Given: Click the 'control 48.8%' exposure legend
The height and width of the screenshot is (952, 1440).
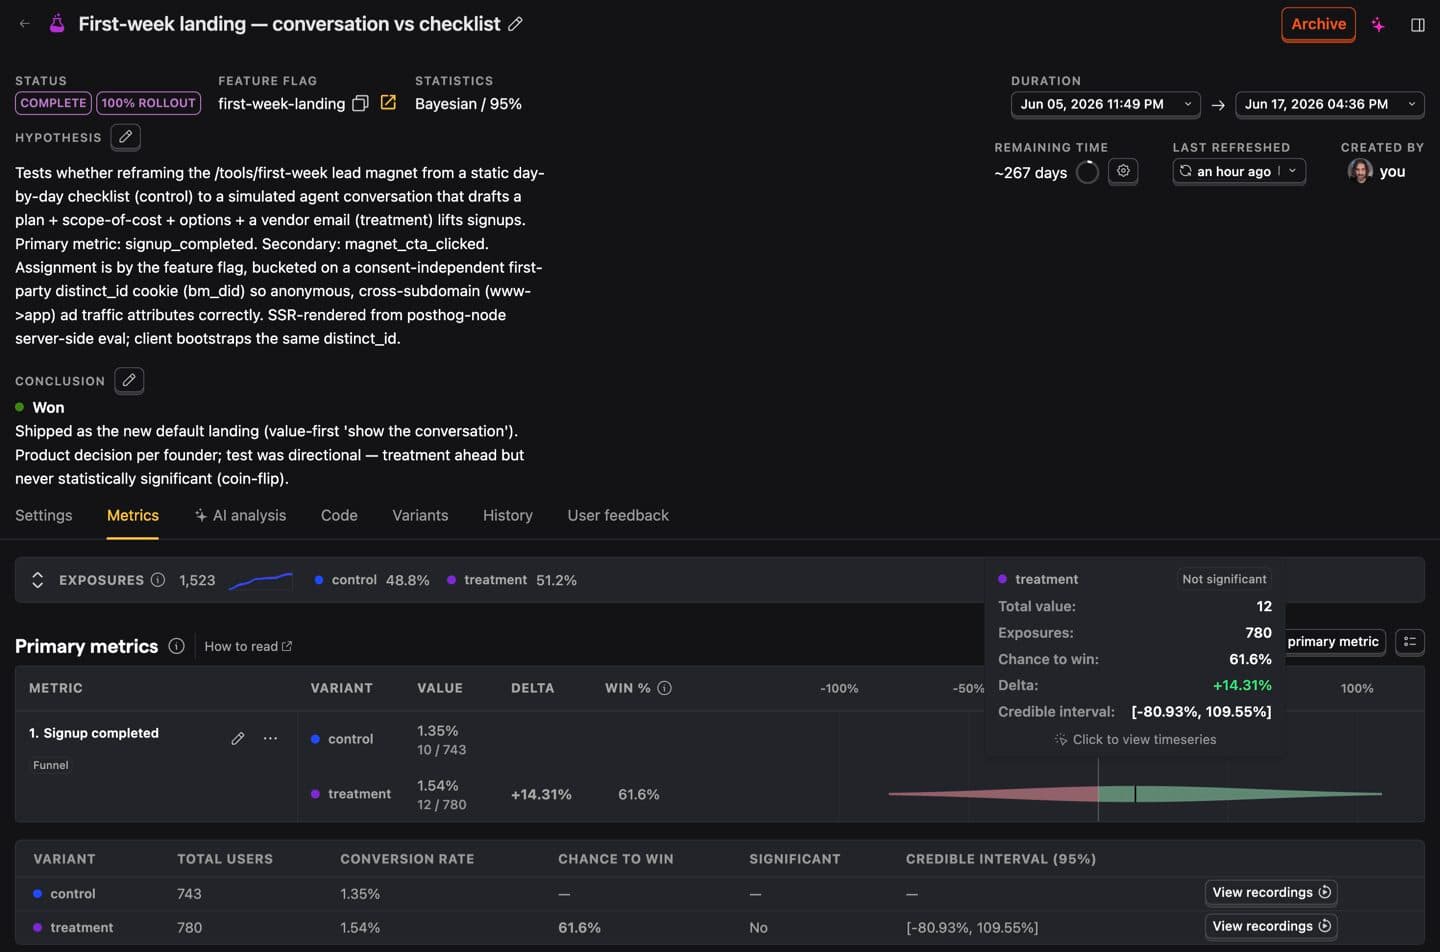Looking at the screenshot, I should click(x=372, y=580).
